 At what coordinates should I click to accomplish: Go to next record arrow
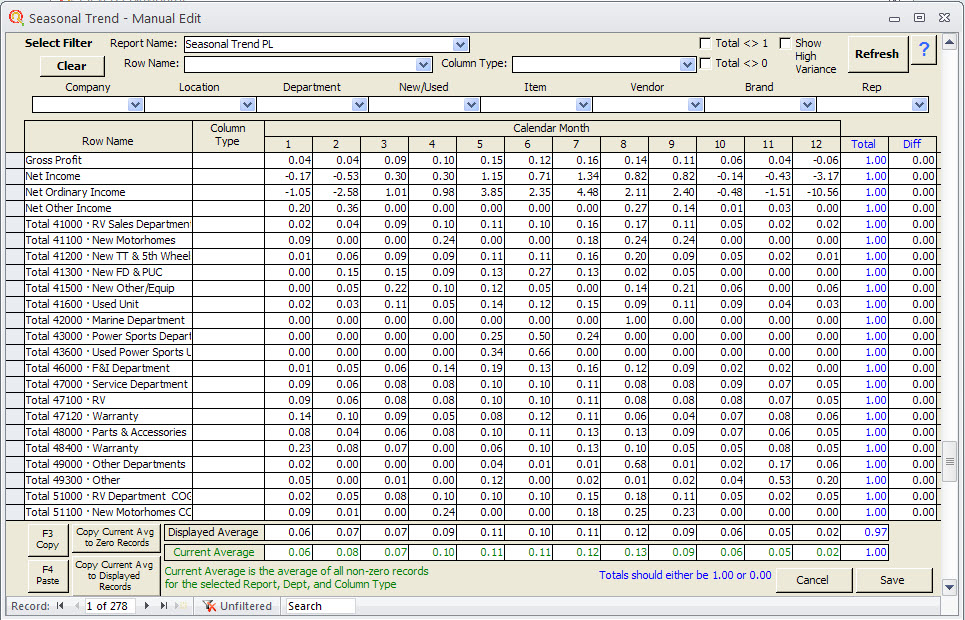pos(146,606)
